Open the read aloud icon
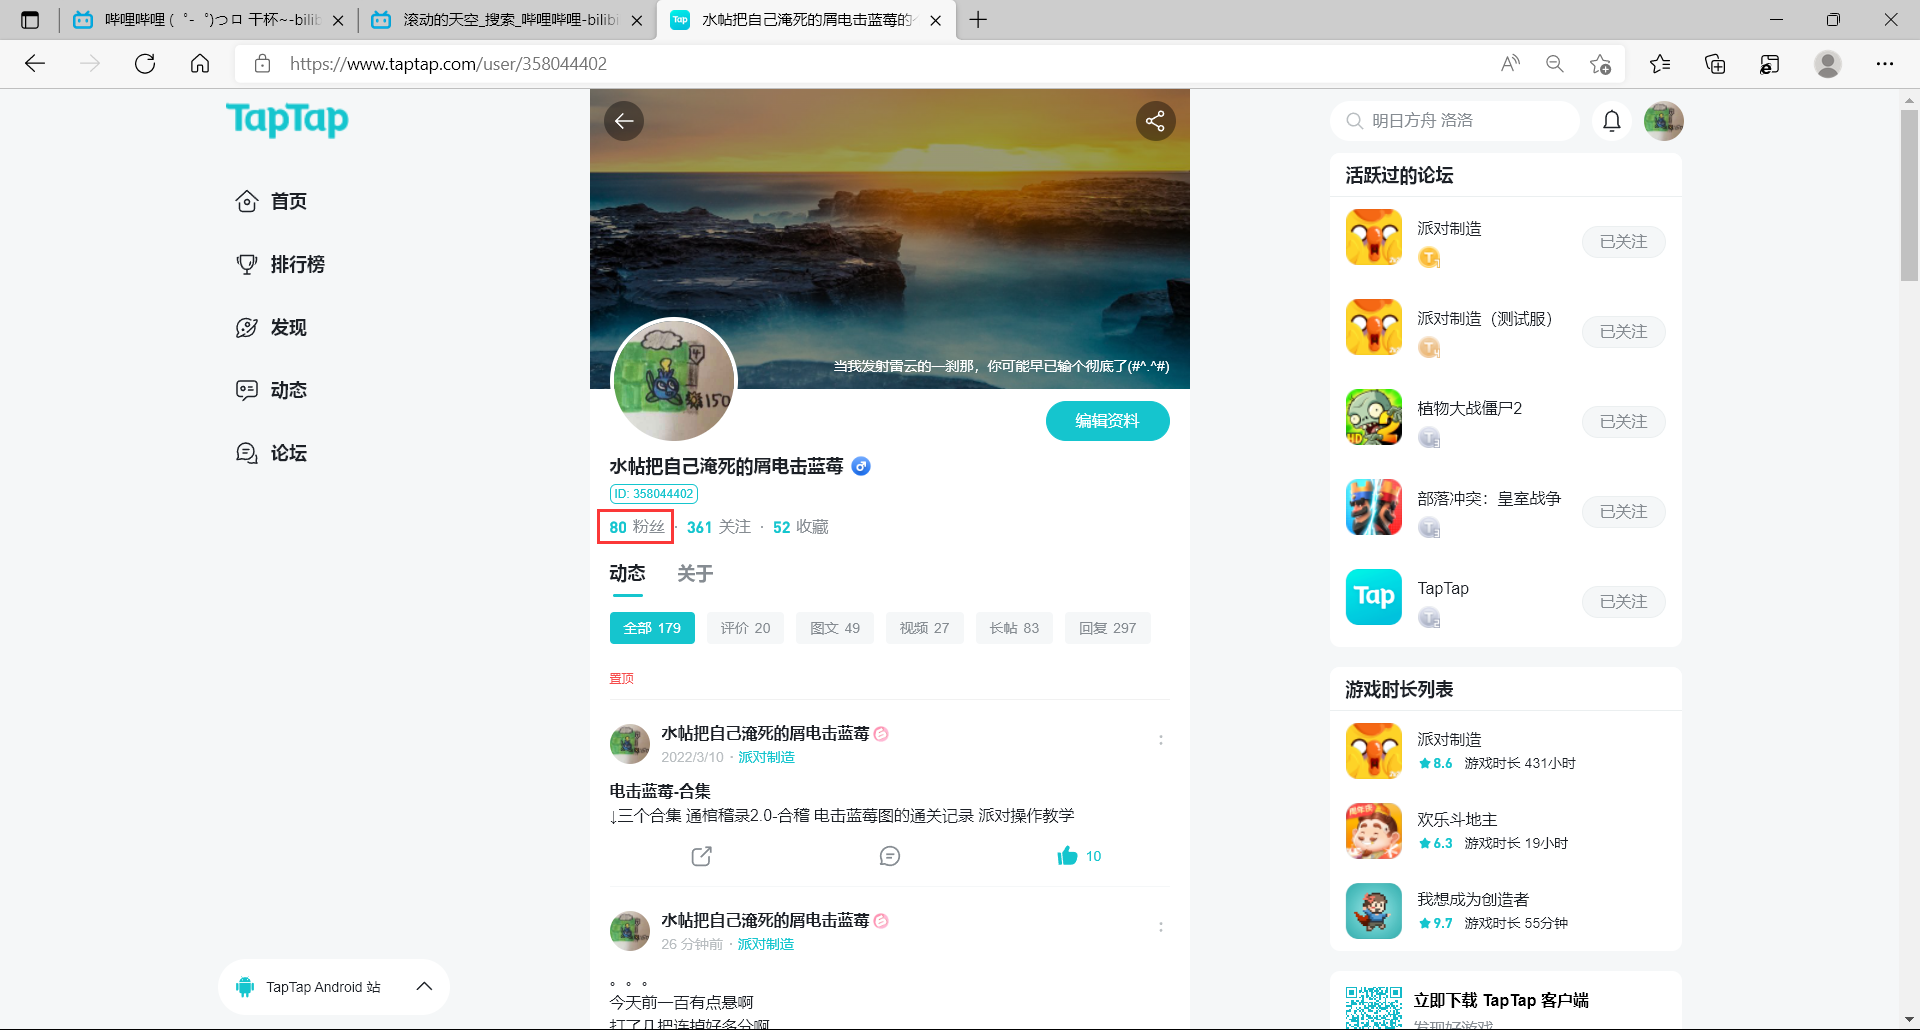 (x=1510, y=64)
